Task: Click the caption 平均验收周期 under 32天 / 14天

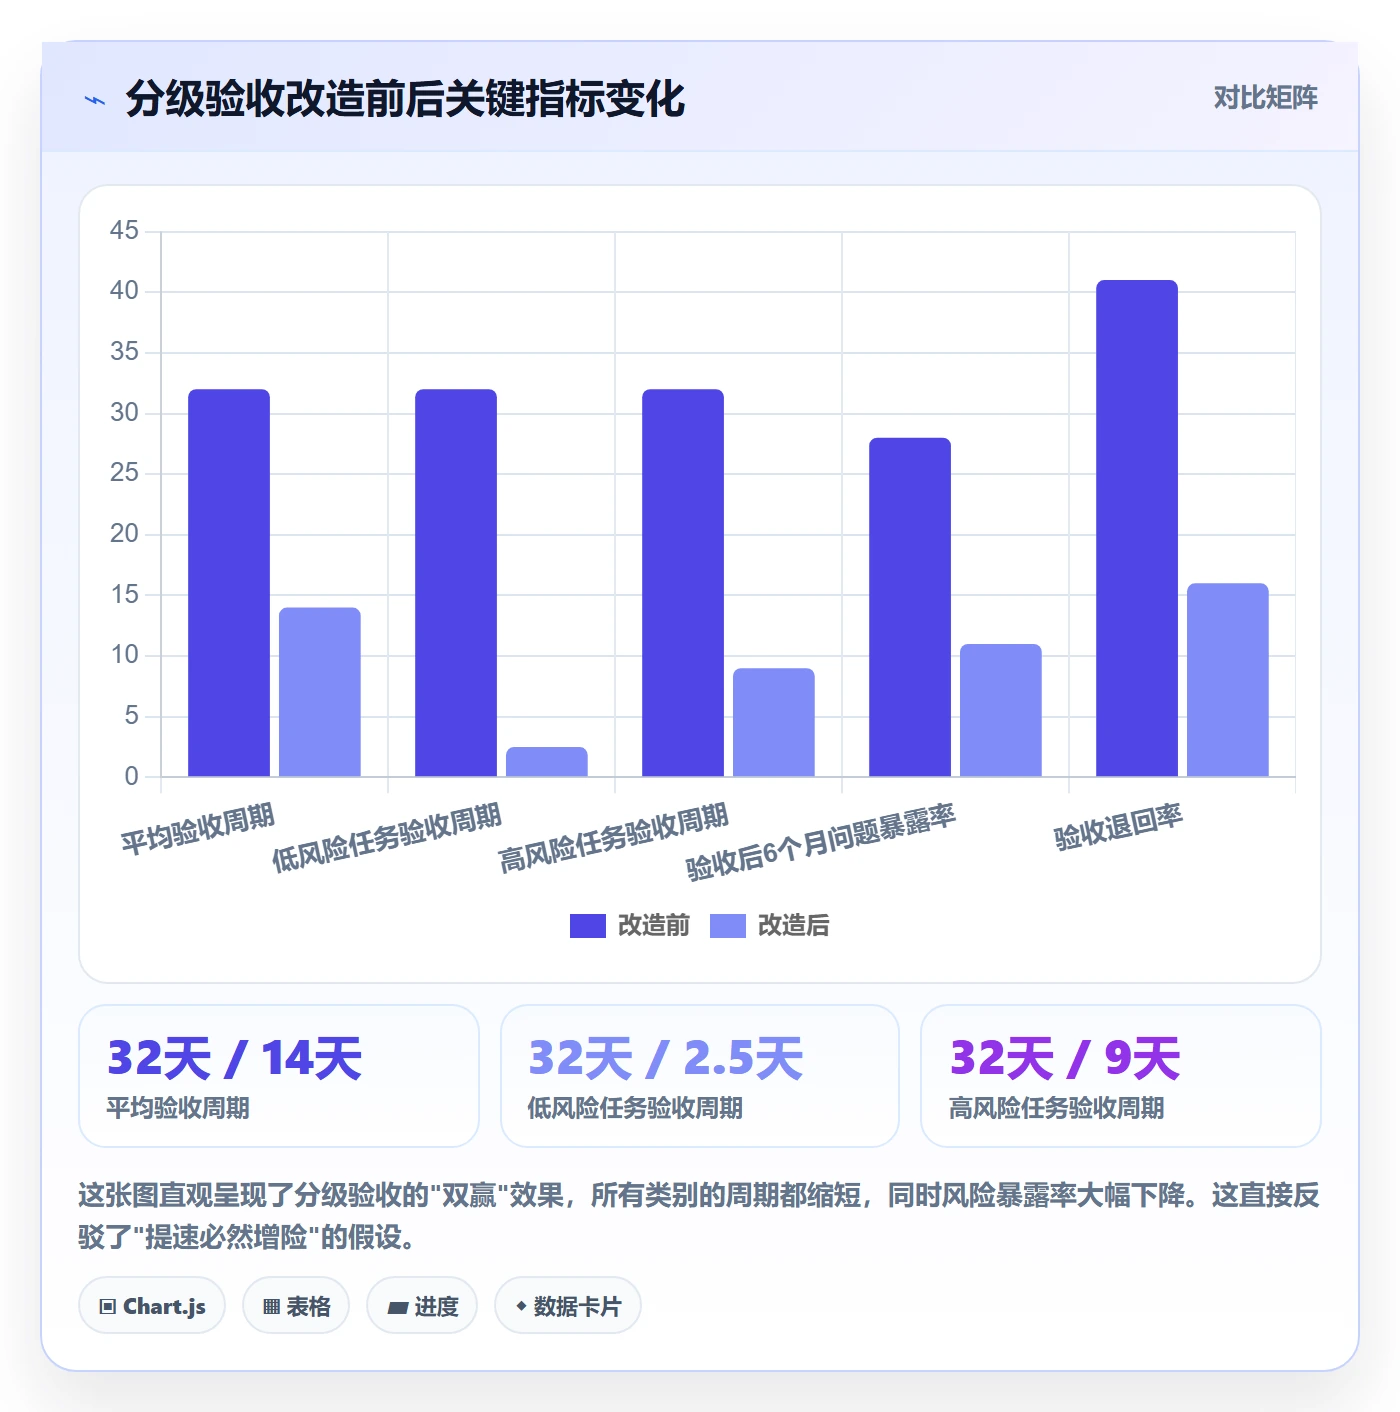Action: [x=178, y=1108]
